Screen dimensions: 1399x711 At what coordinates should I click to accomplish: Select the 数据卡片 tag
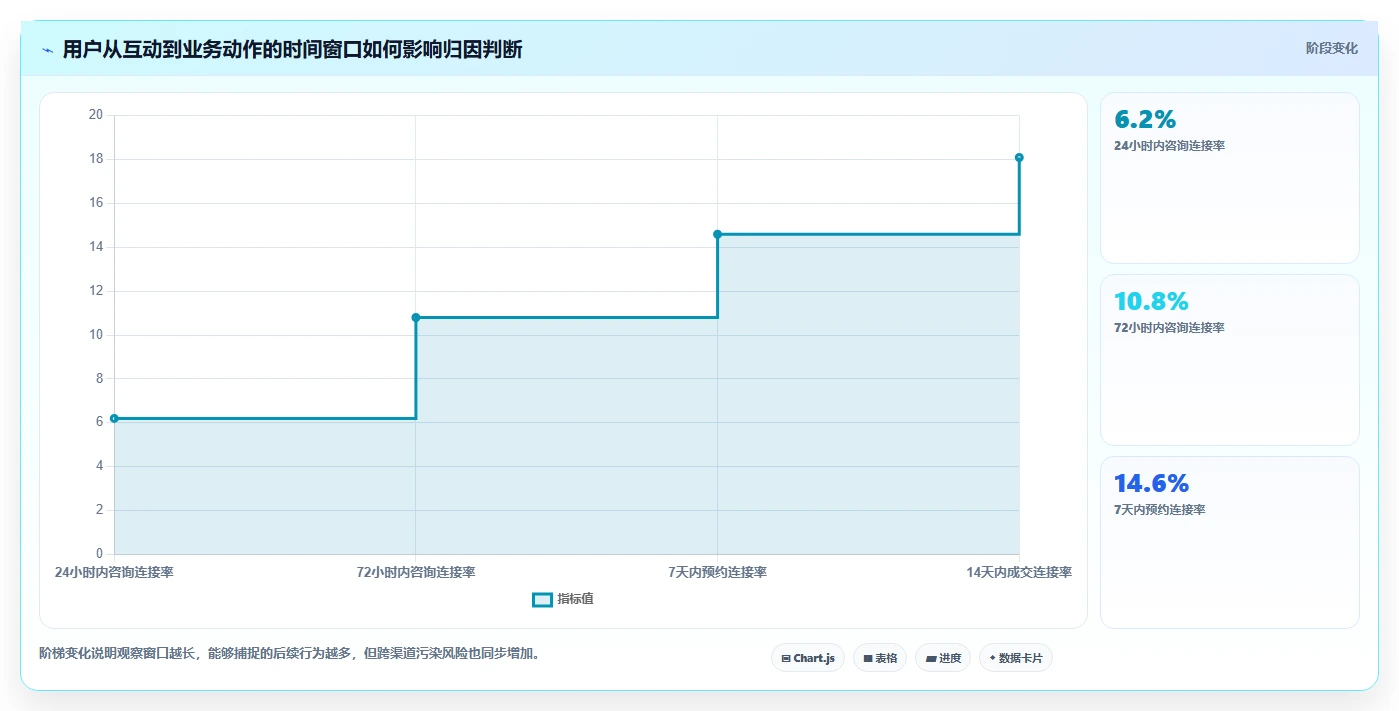1016,658
